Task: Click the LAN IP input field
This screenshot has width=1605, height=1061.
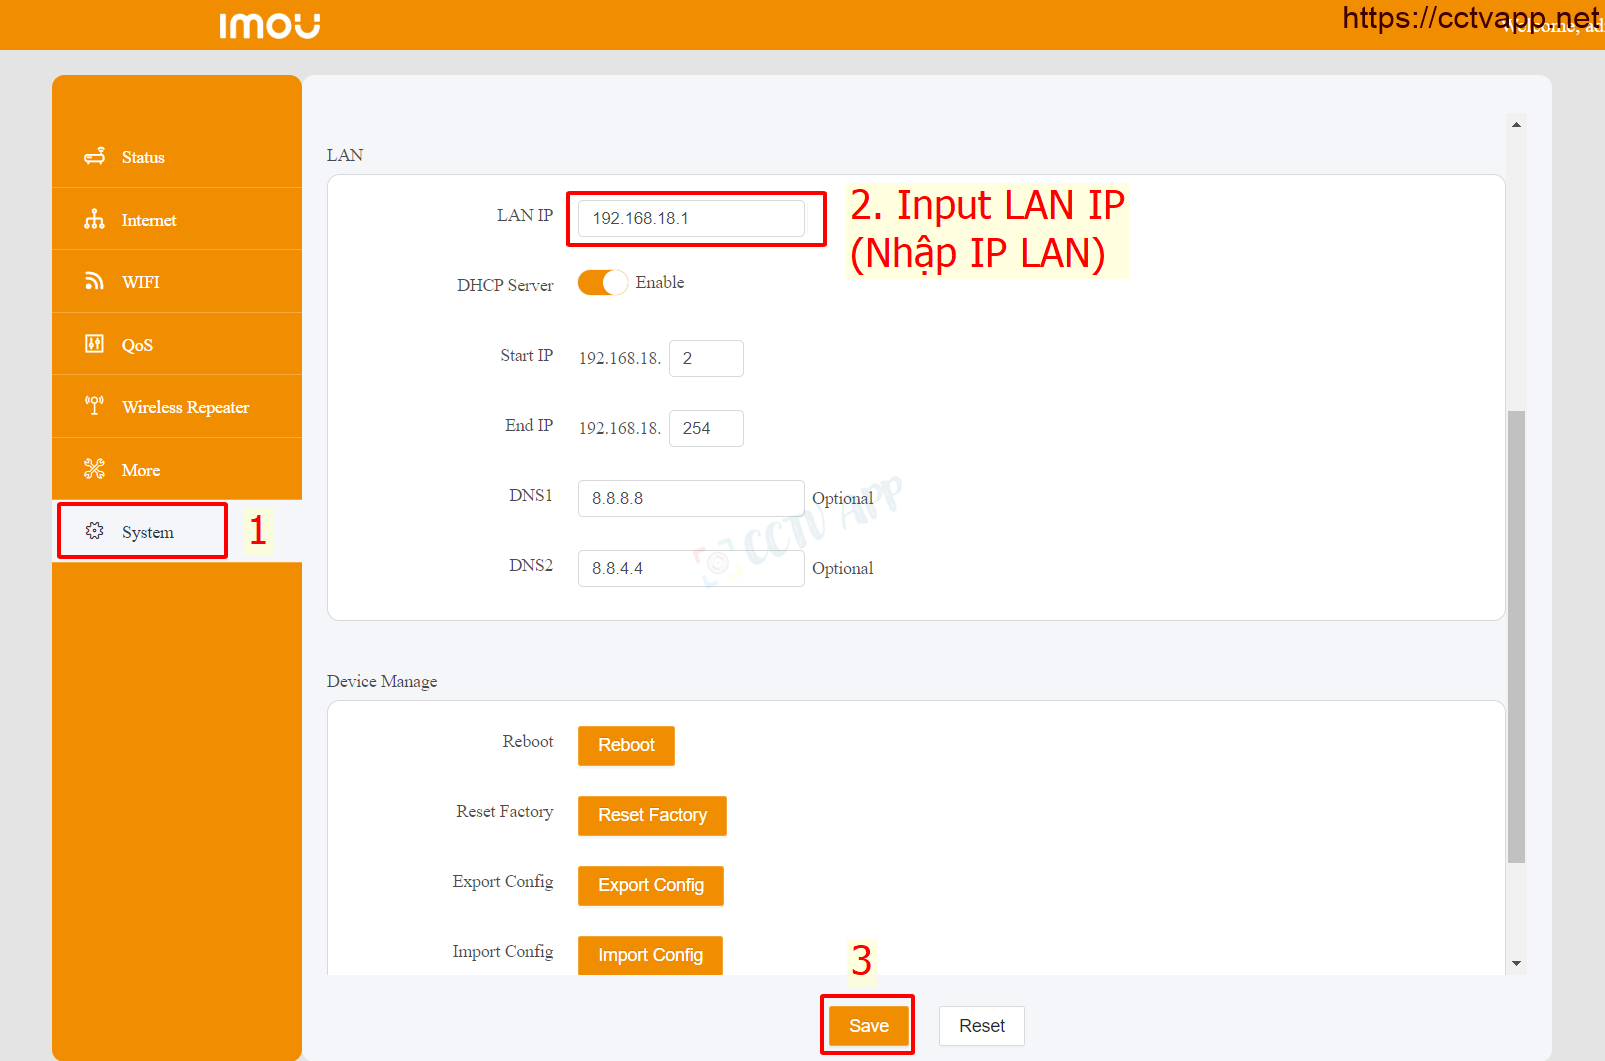Action: [691, 218]
